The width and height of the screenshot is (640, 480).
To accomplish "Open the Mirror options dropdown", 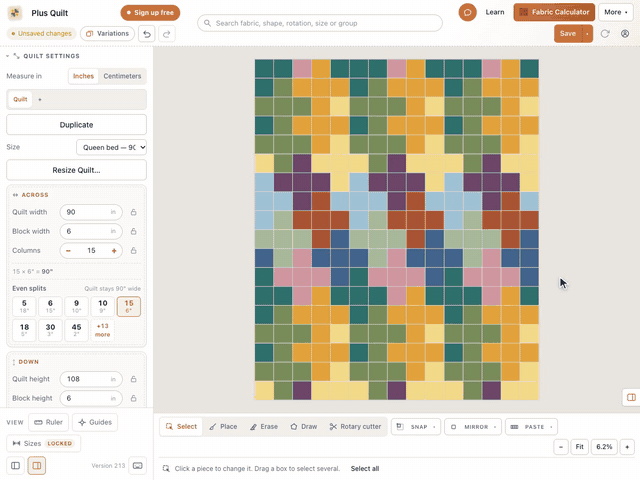I will coord(473,427).
